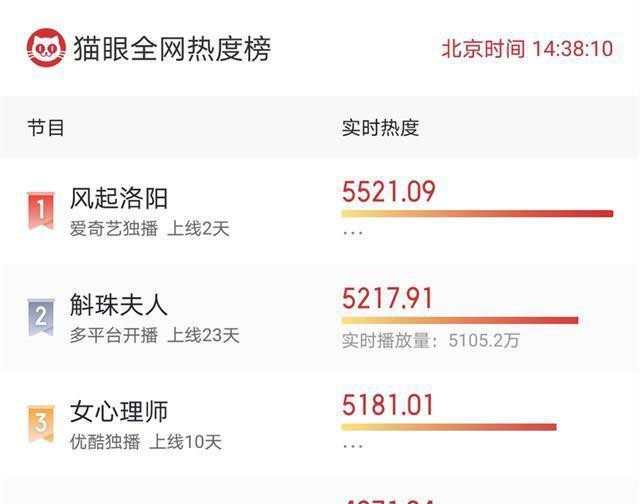The width and height of the screenshot is (640, 504).
Task: Click the 风起洛阳 heat progress bar
Action: pyautogui.click(x=477, y=214)
